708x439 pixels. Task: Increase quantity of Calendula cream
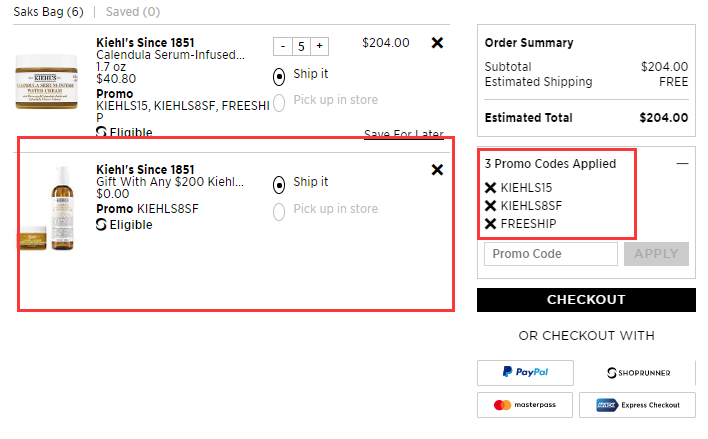click(319, 46)
